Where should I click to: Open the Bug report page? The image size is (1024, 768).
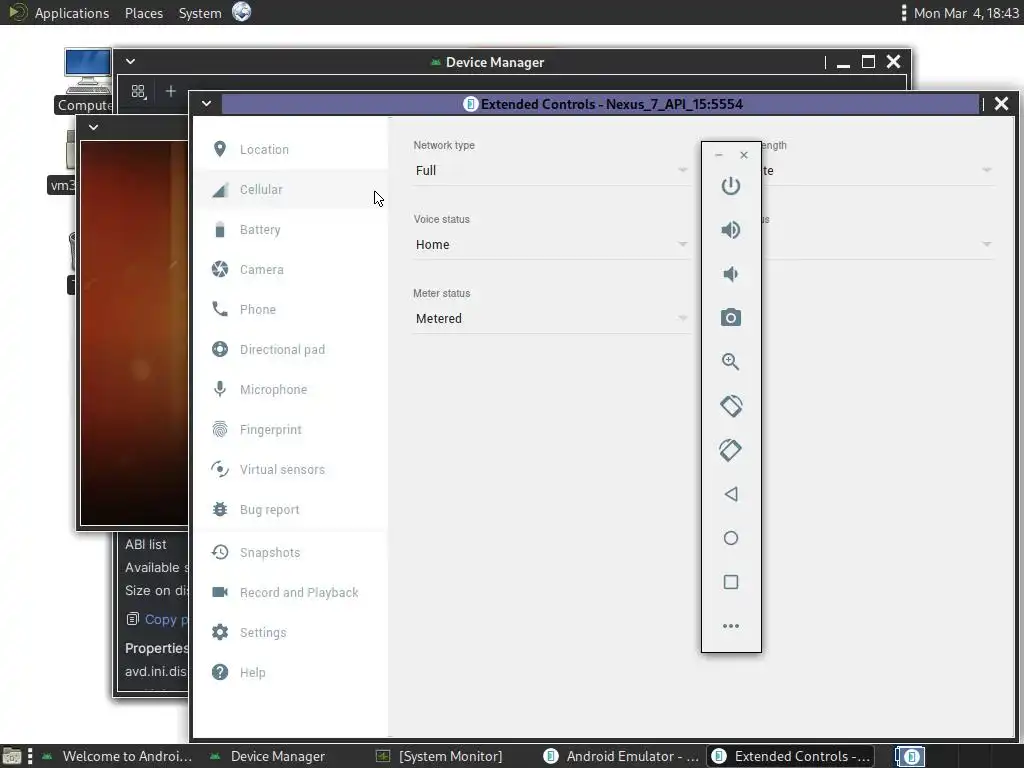291,509
